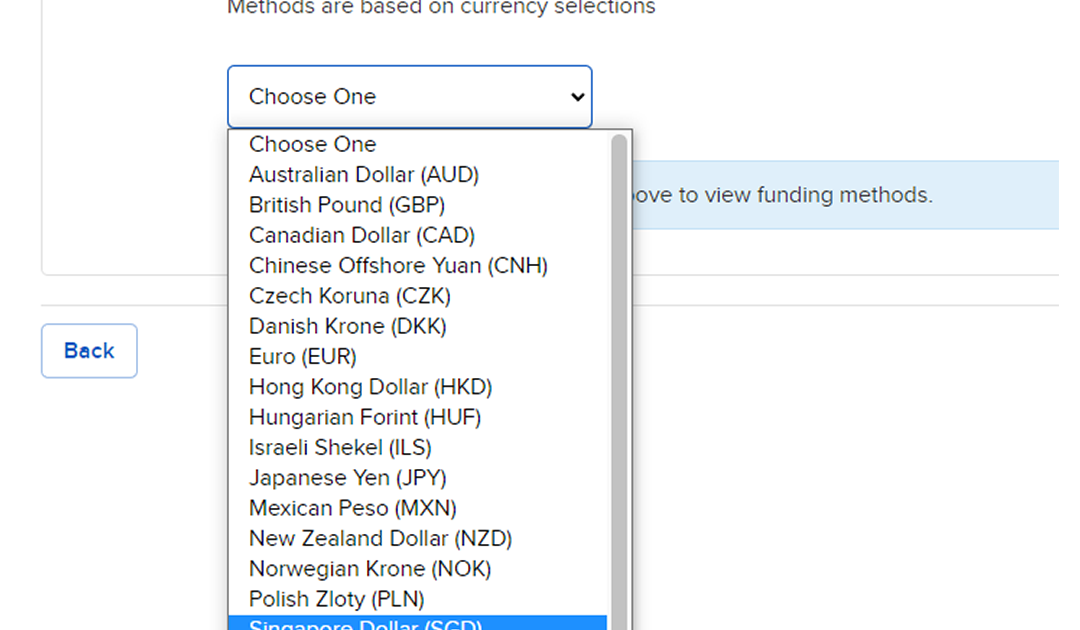Screen dimensions: 1080x630
Task: Select Norwegian Krone (NOK) option
Action: (x=370, y=569)
